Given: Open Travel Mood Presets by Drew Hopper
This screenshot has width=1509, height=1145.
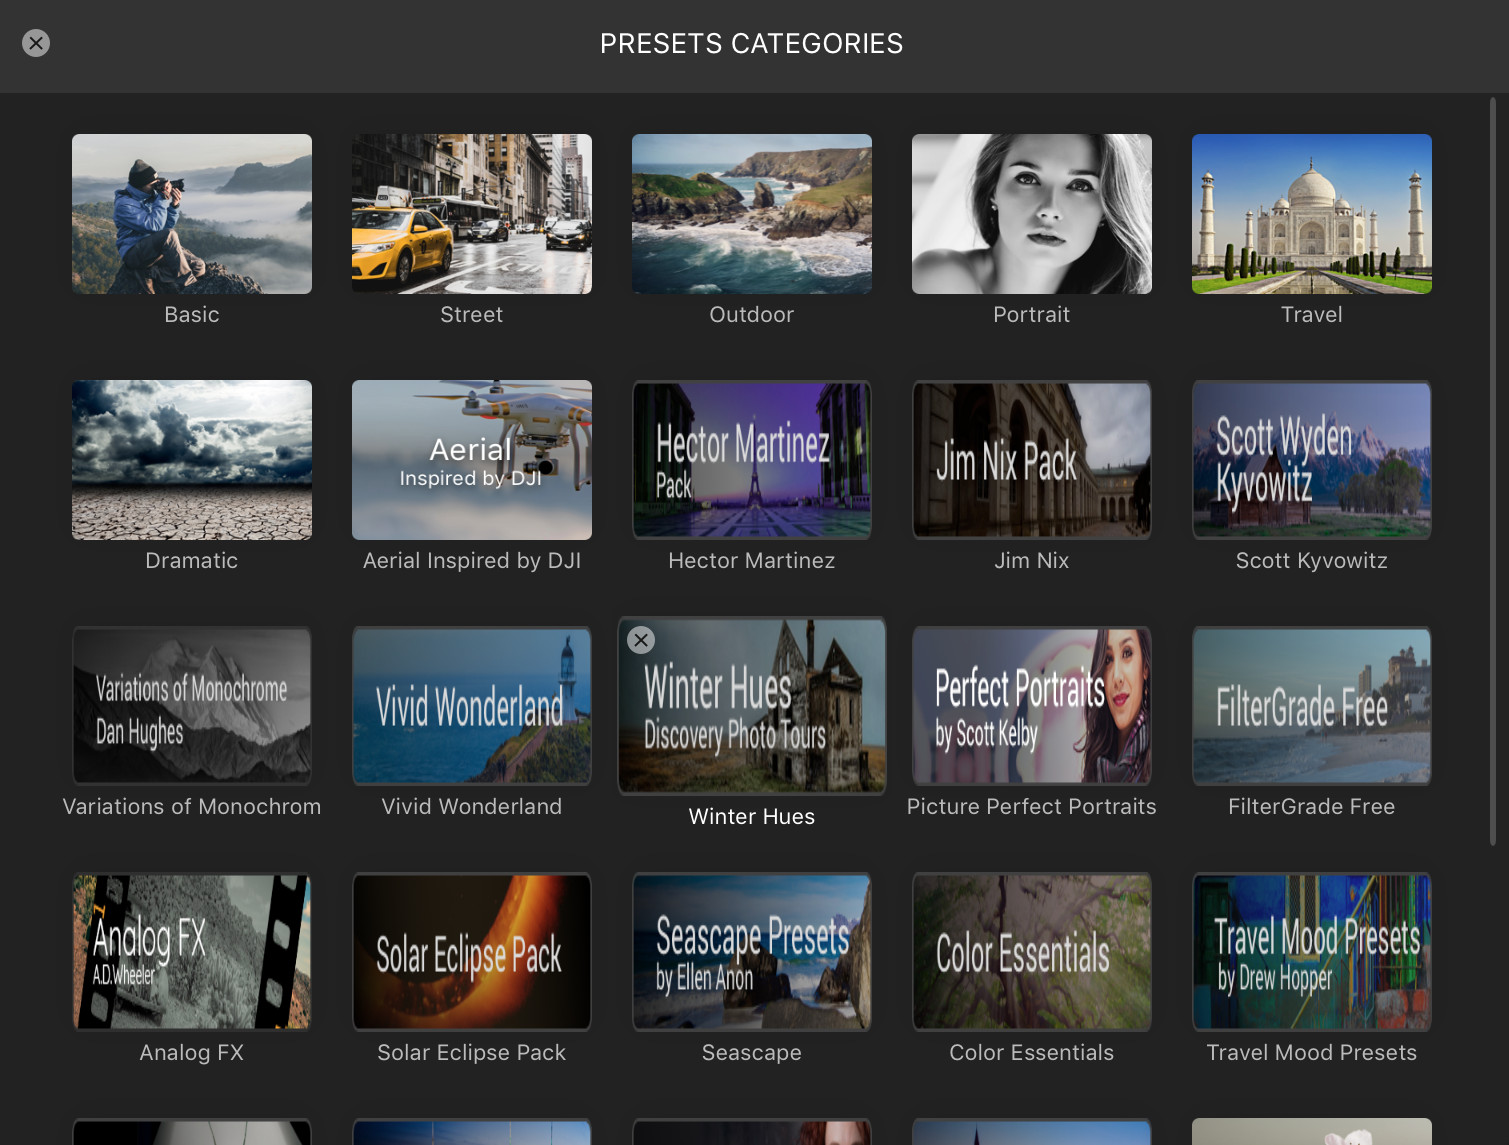Looking at the screenshot, I should [x=1312, y=952].
